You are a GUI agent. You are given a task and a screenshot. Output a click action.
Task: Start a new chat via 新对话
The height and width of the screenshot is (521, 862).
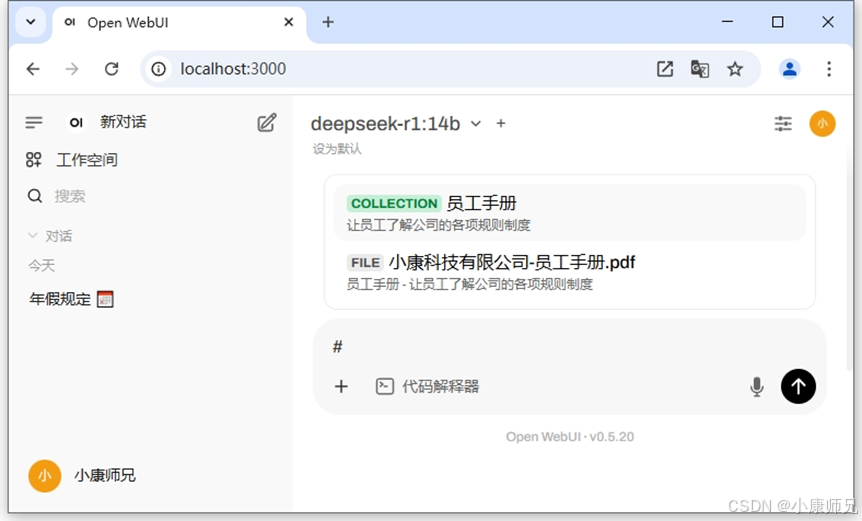pyautogui.click(x=123, y=122)
